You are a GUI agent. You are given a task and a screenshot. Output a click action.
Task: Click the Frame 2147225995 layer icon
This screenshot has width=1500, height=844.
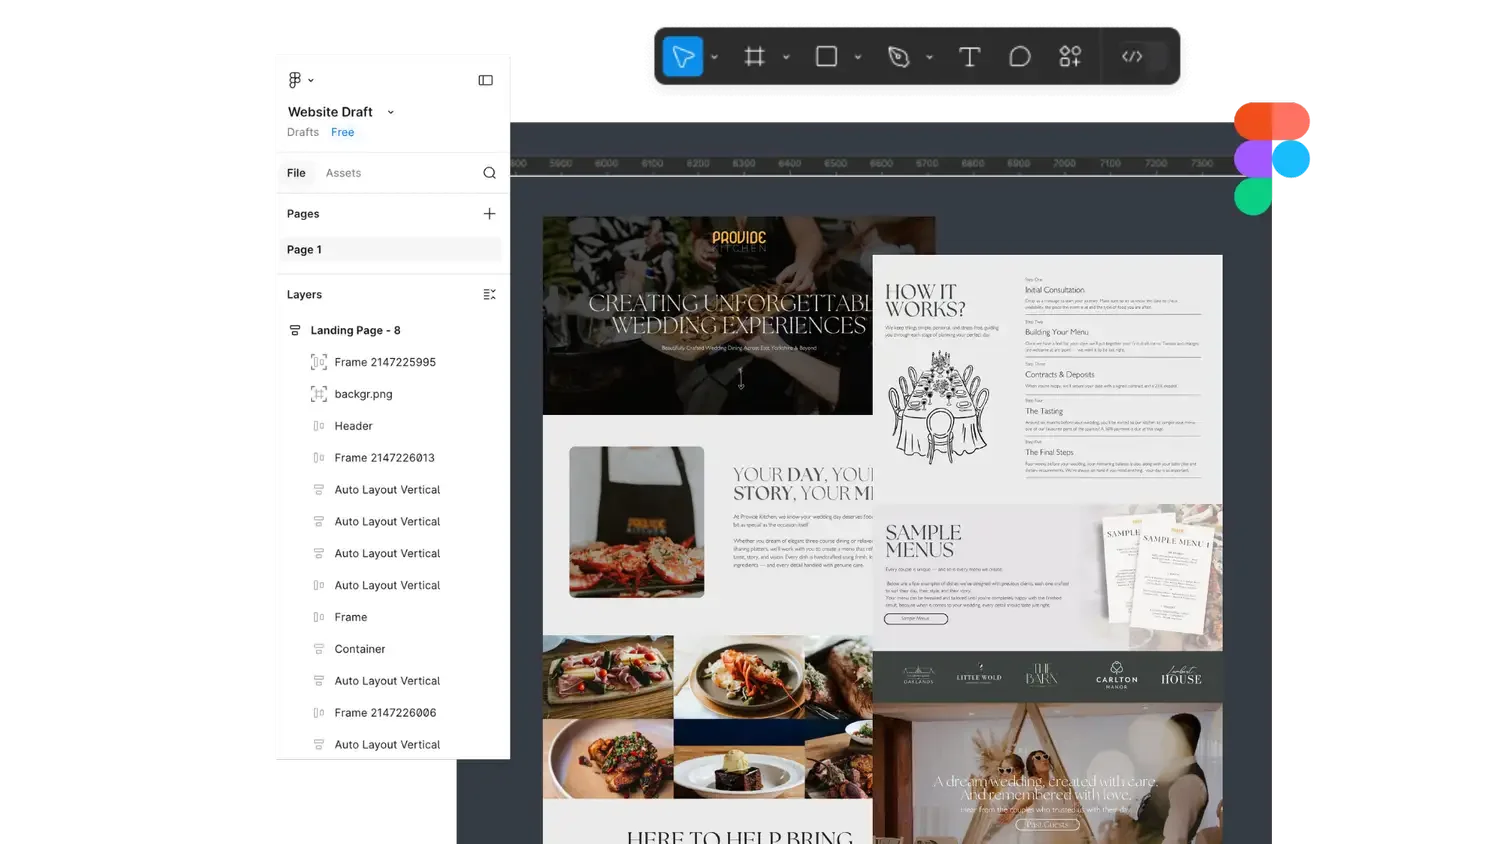point(319,362)
